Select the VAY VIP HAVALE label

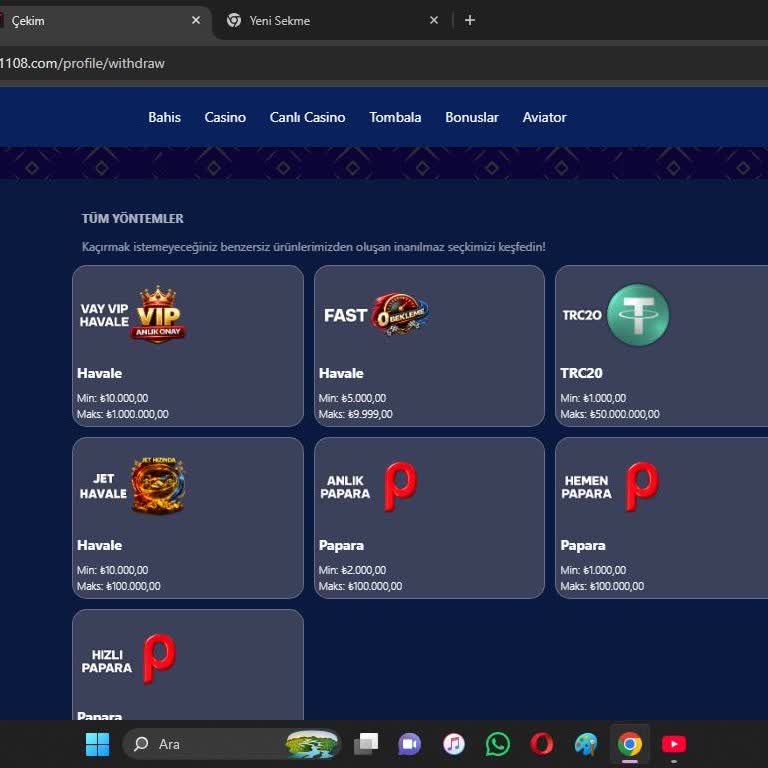coord(104,315)
